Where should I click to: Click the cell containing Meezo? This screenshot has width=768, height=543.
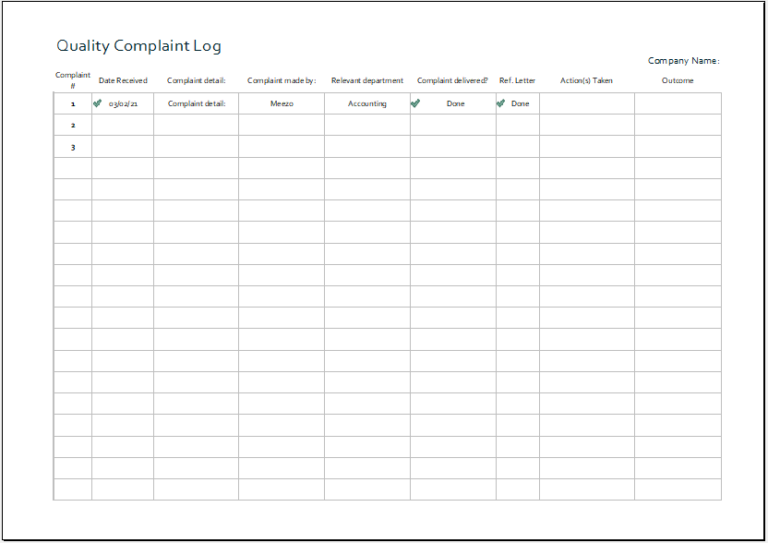pos(281,104)
